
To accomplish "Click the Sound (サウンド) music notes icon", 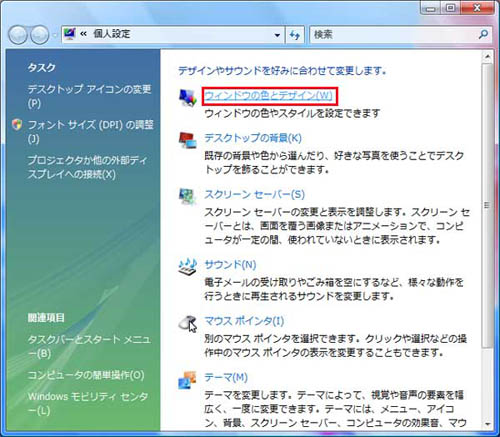I will [188, 266].
